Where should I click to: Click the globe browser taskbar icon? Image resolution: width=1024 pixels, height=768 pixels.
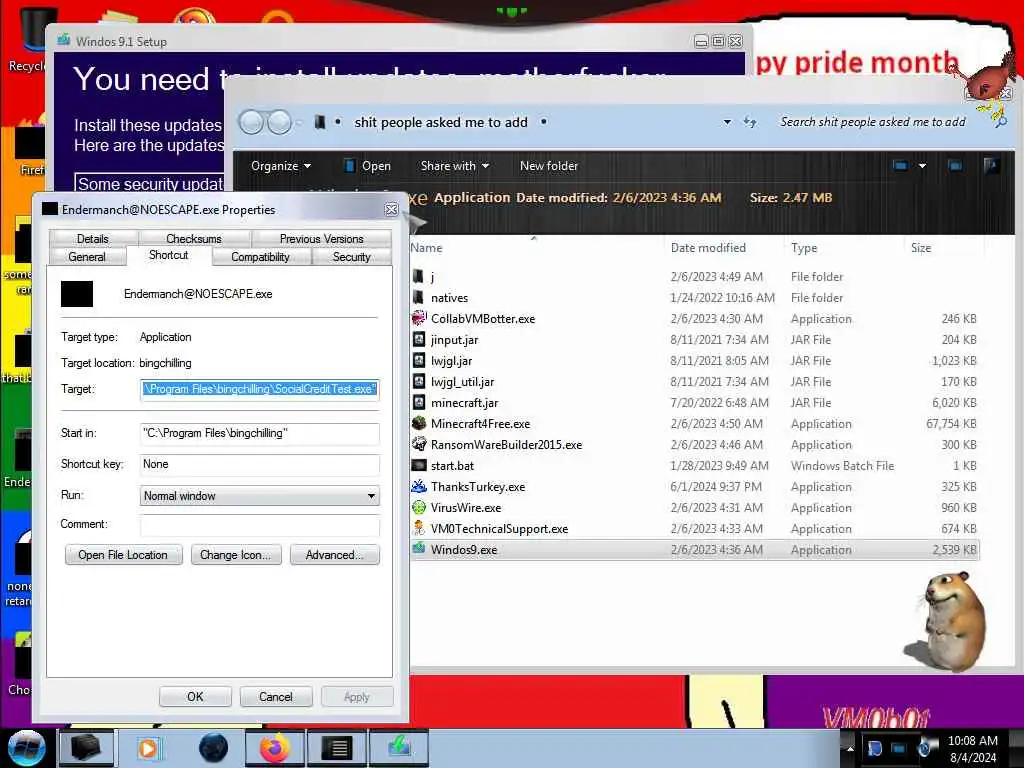click(213, 748)
